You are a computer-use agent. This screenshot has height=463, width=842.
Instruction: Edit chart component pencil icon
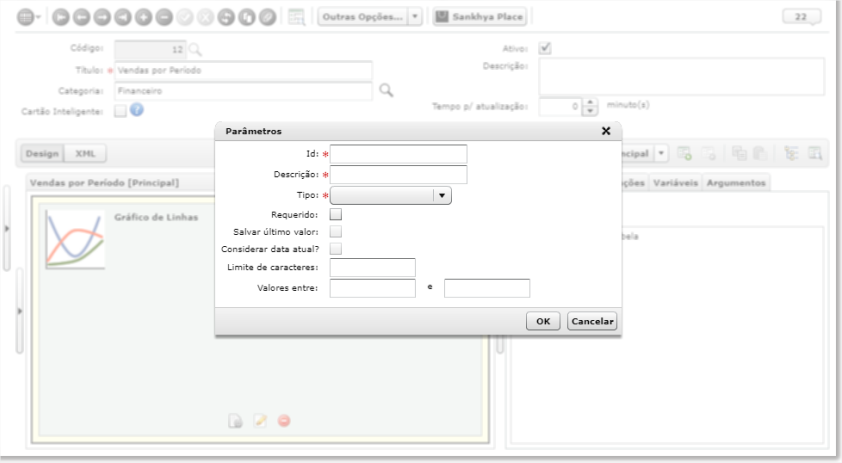[x=260, y=421]
